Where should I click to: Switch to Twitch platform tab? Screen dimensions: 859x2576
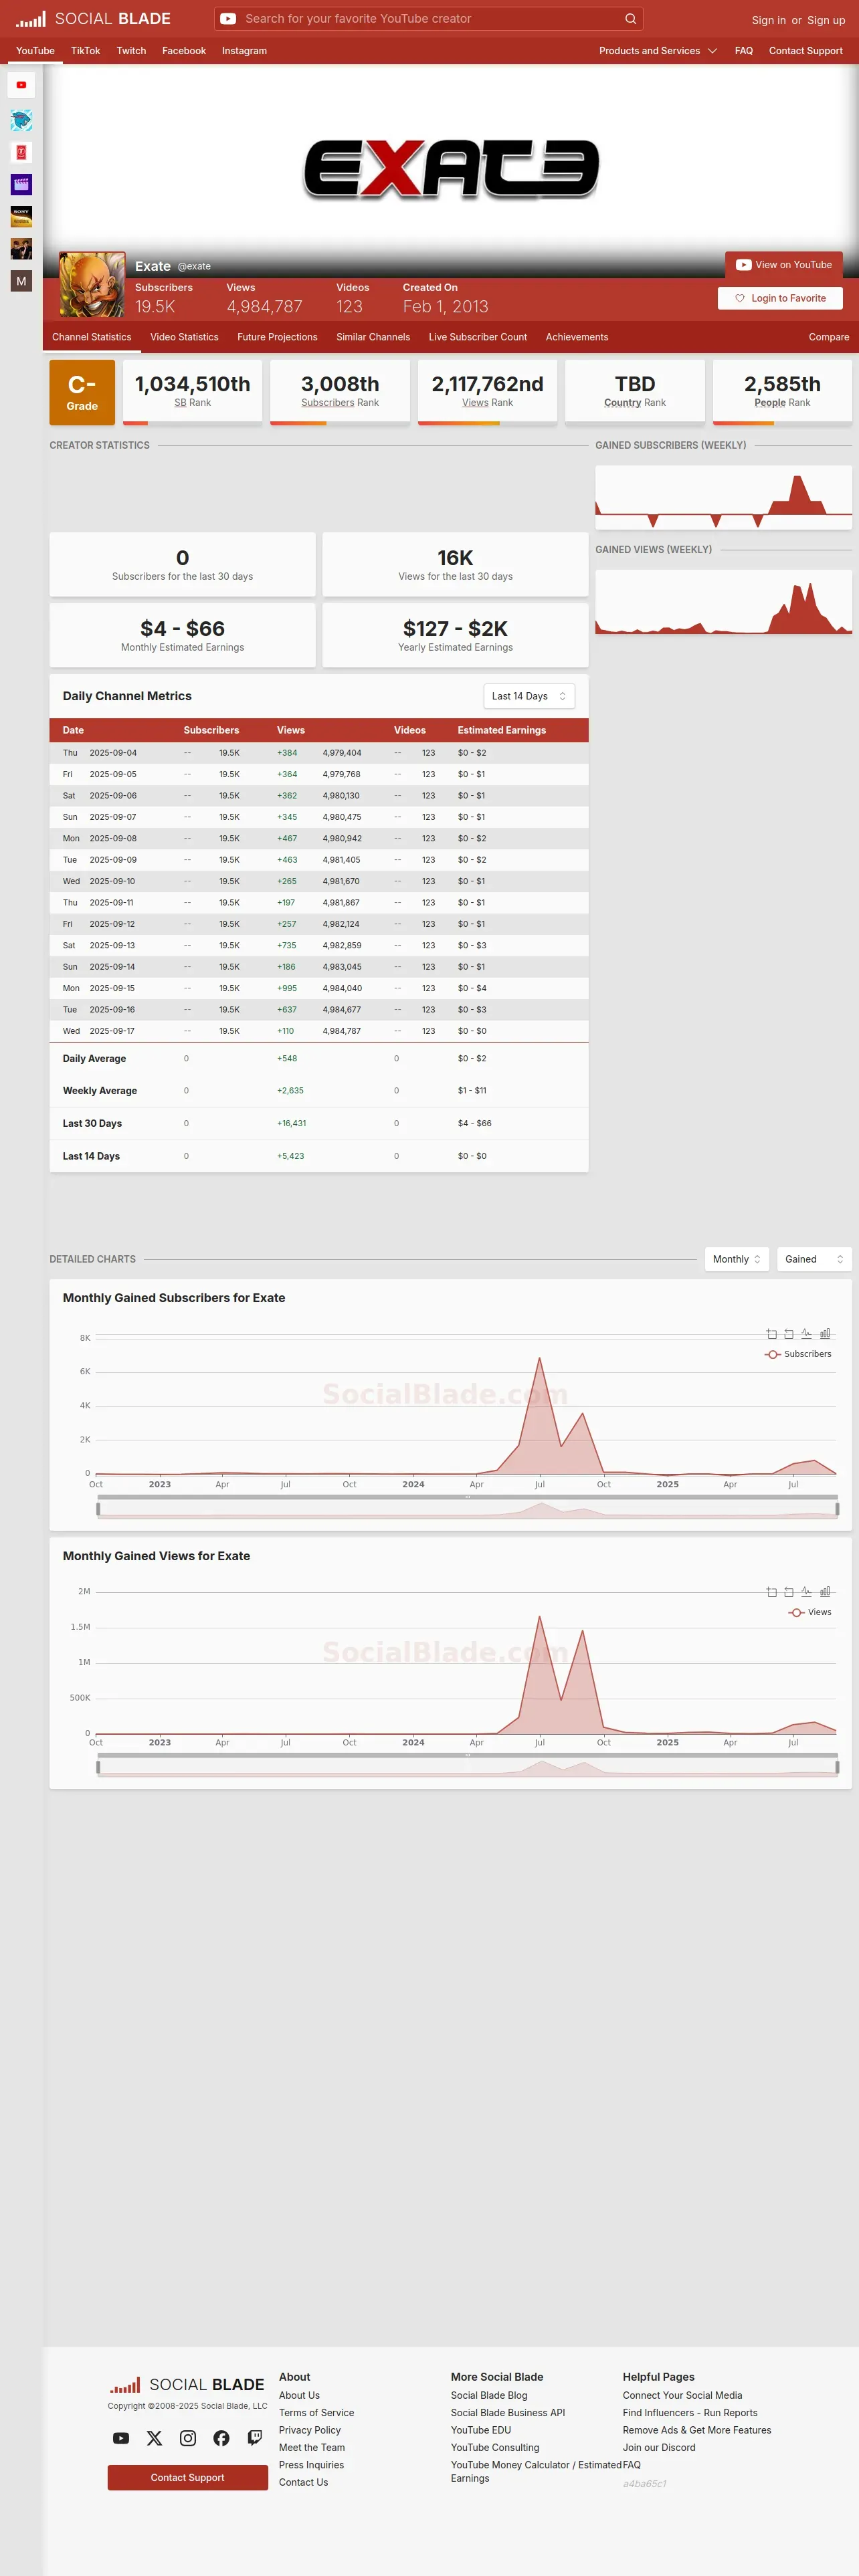coord(131,51)
